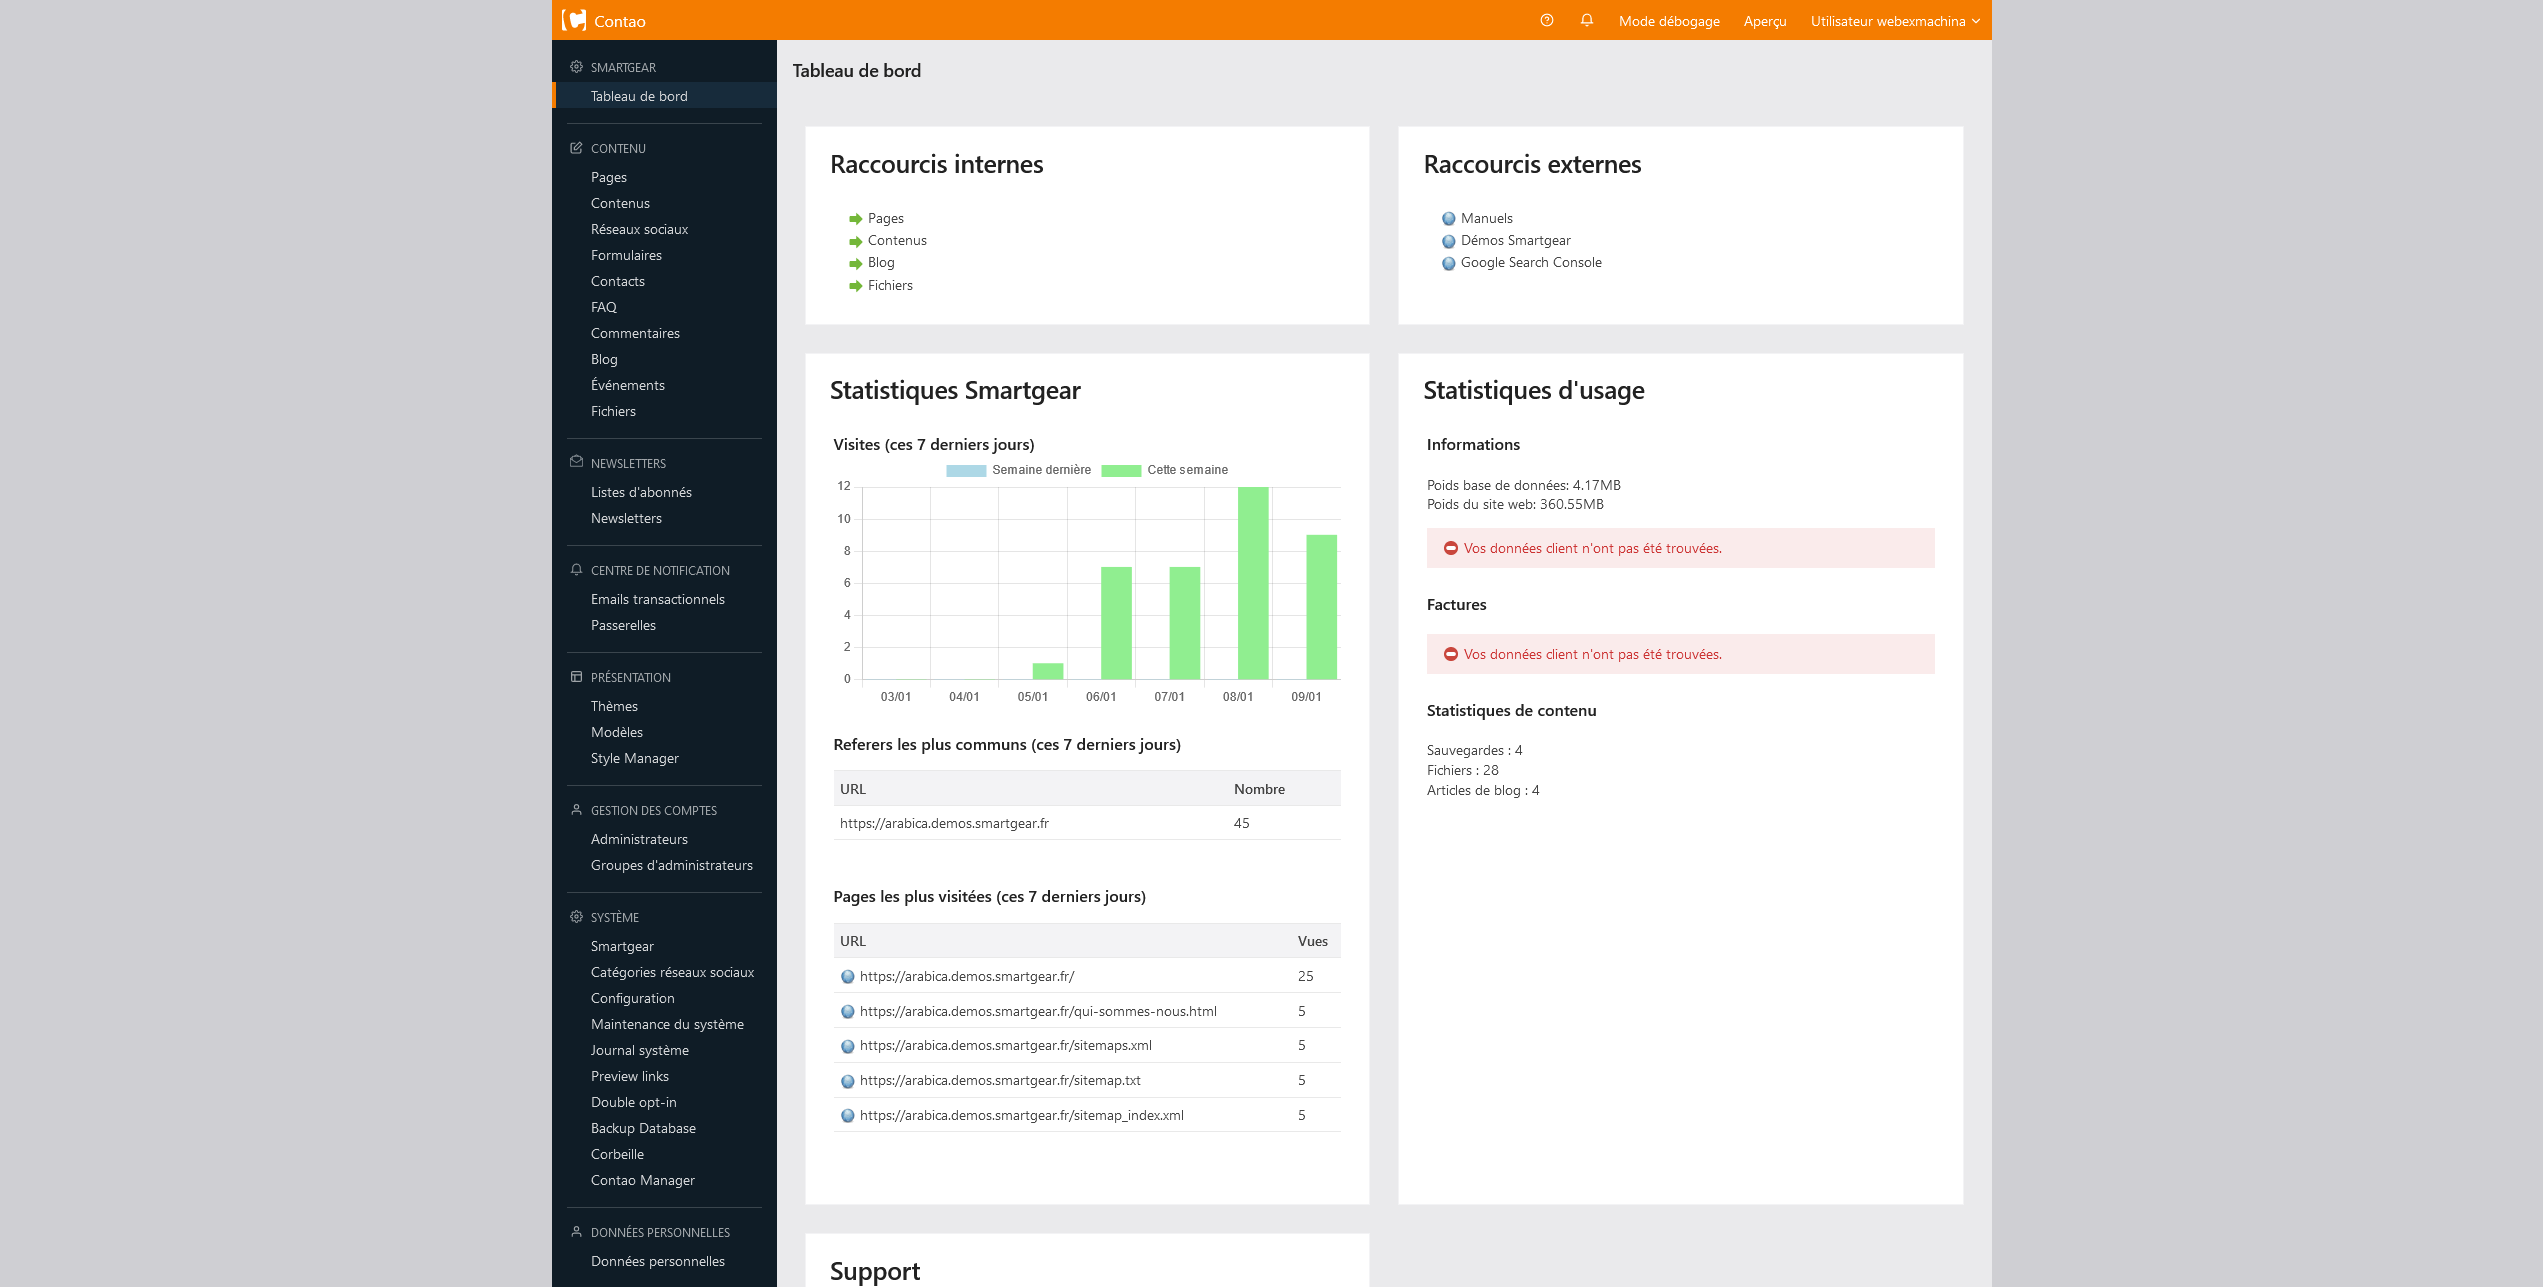Toggle Semaine dernière legend in chart
2543x1287 pixels.
click(1018, 470)
